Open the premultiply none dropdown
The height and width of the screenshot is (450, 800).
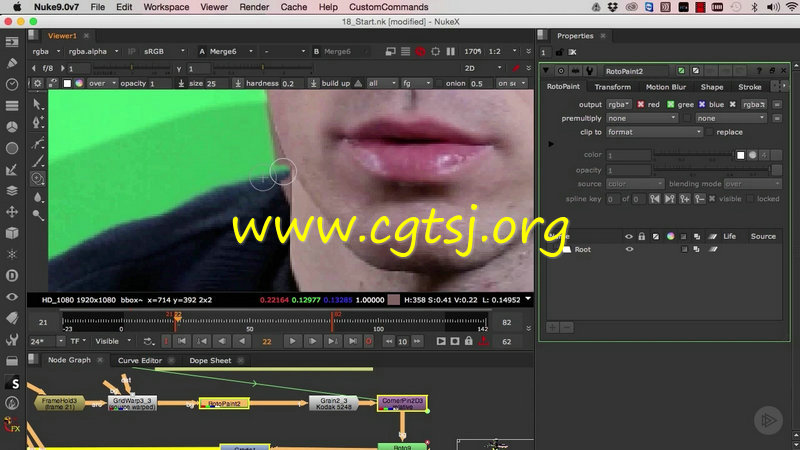click(642, 118)
